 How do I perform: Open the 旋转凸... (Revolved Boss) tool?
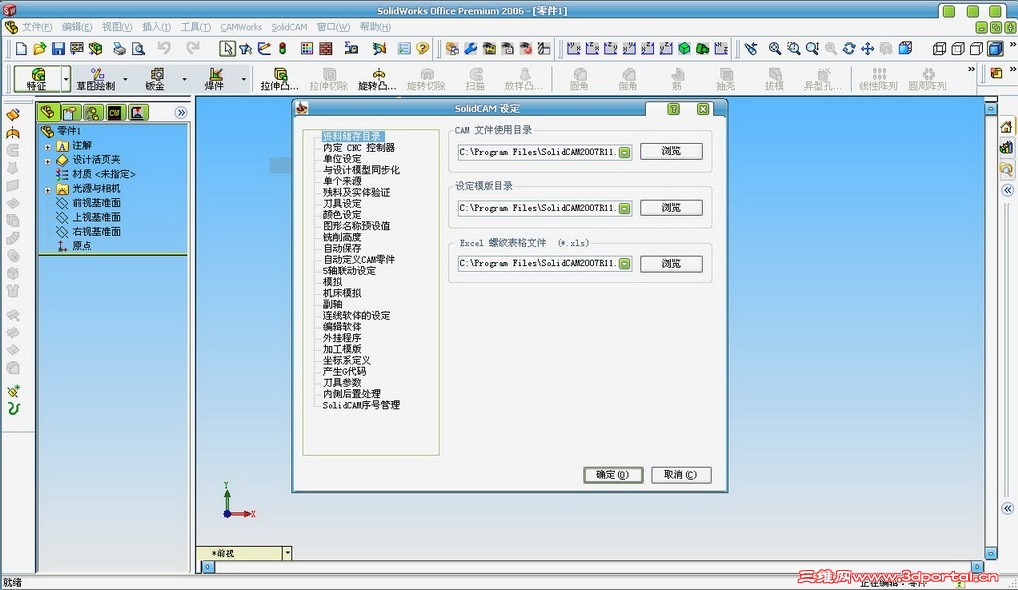click(377, 79)
